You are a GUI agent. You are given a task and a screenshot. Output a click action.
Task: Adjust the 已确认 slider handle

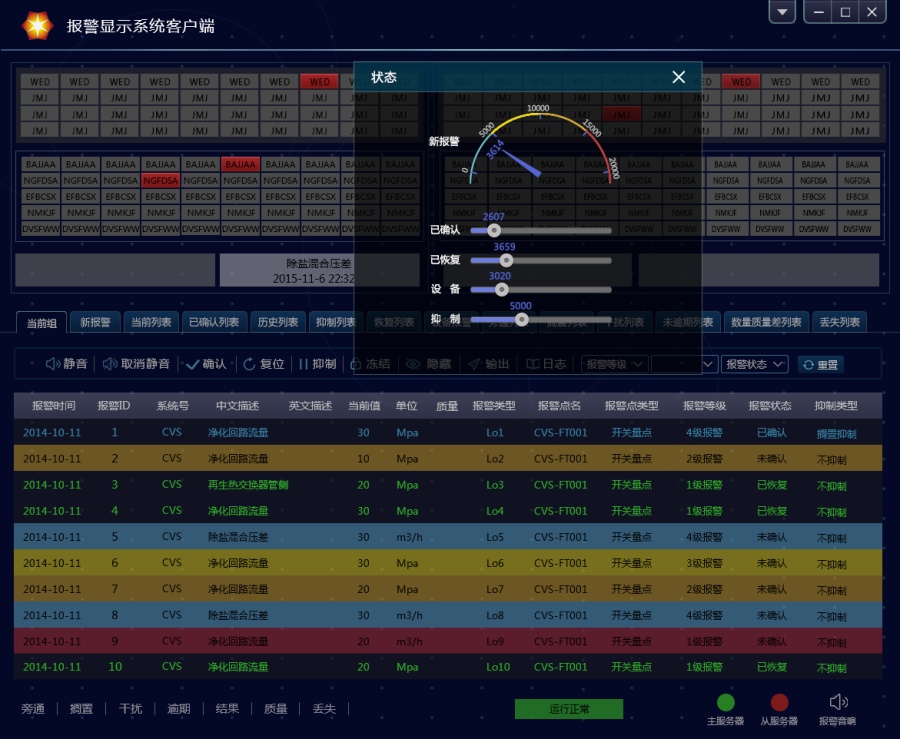[x=494, y=231]
